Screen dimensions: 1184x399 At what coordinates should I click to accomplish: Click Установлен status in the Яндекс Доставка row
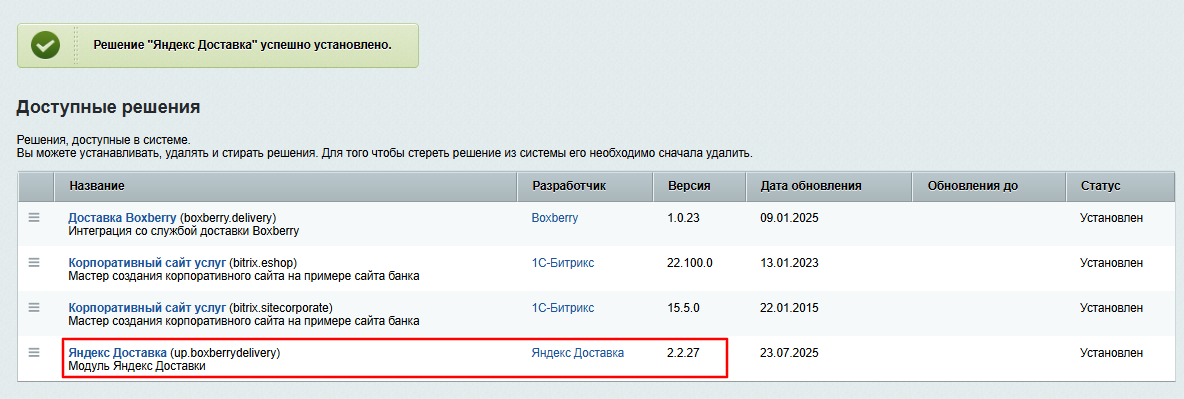pyautogui.click(x=1112, y=353)
